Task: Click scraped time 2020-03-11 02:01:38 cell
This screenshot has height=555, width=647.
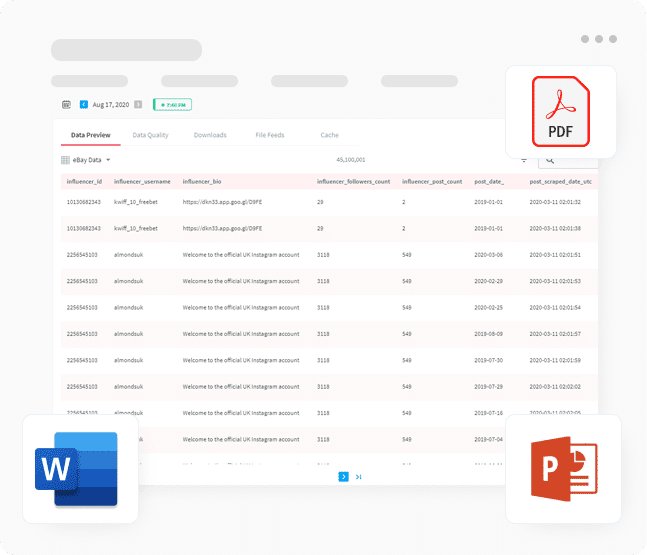Action: point(555,228)
